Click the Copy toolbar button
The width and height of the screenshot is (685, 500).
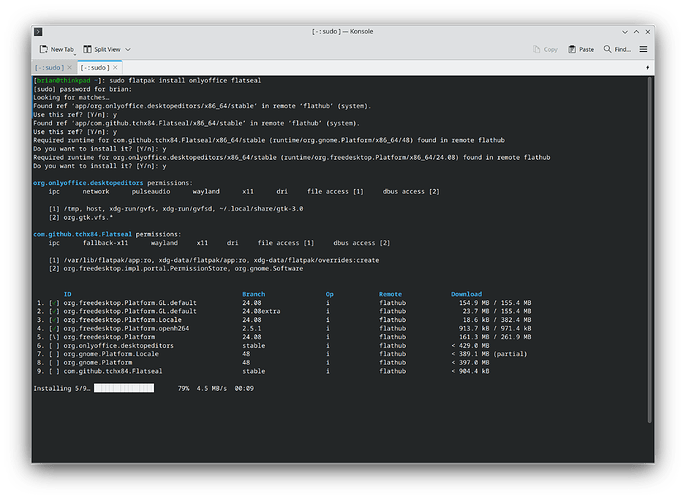pyautogui.click(x=545, y=49)
